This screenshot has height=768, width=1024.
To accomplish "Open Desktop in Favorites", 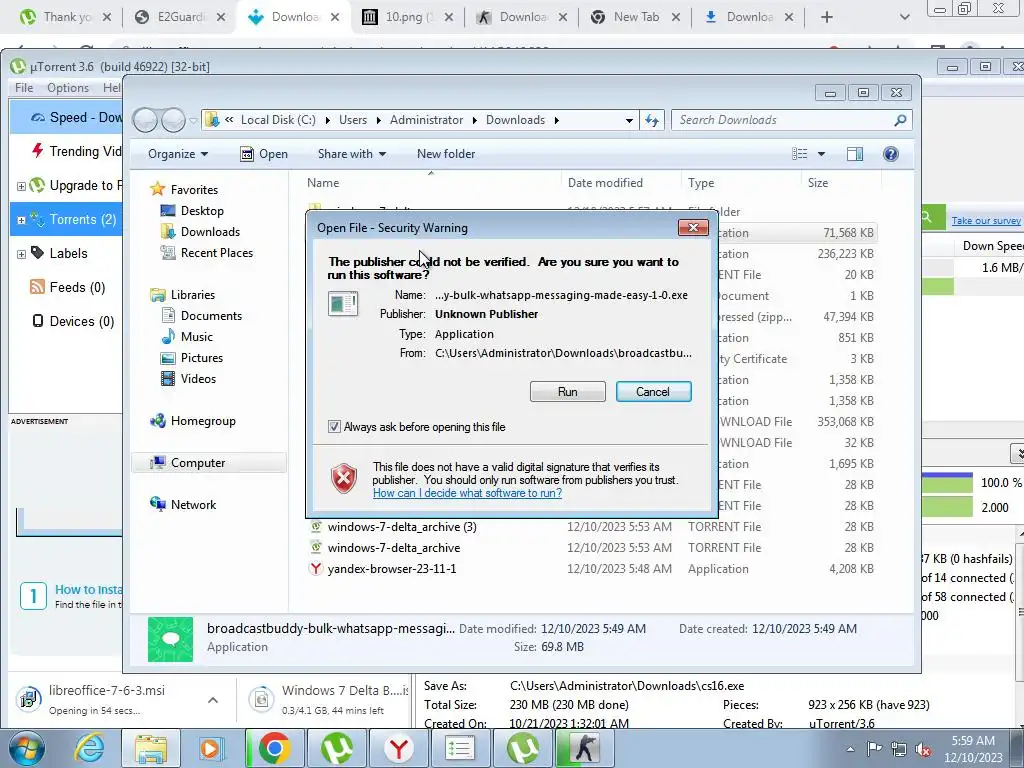I will pyautogui.click(x=202, y=210).
